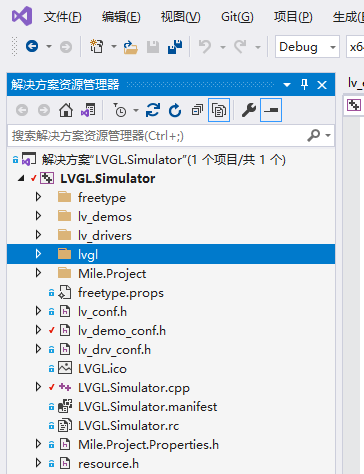Select Mile.Project.Properties.h file

[148, 445]
